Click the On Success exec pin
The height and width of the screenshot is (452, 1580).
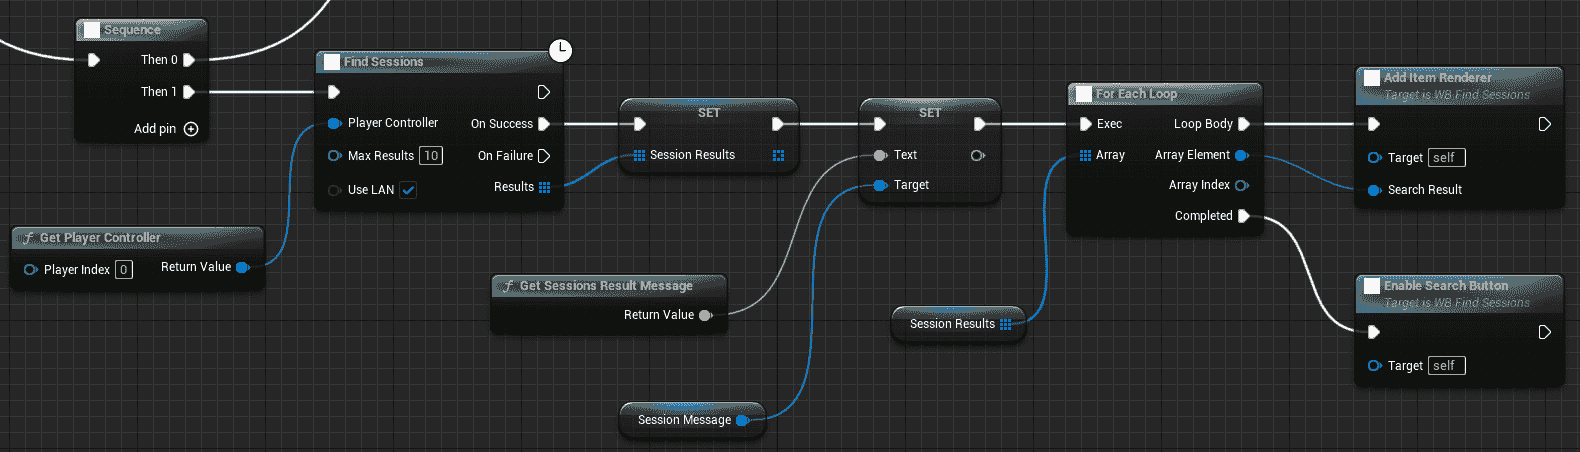(544, 124)
